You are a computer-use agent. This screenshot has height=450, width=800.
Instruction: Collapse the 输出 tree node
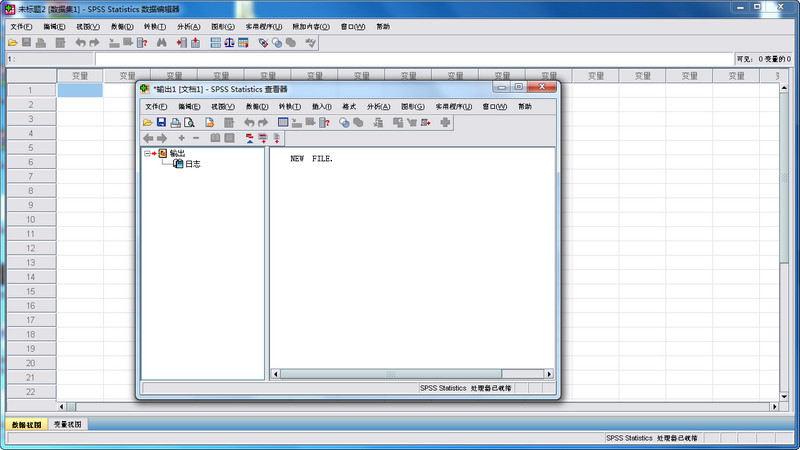pyautogui.click(x=147, y=153)
